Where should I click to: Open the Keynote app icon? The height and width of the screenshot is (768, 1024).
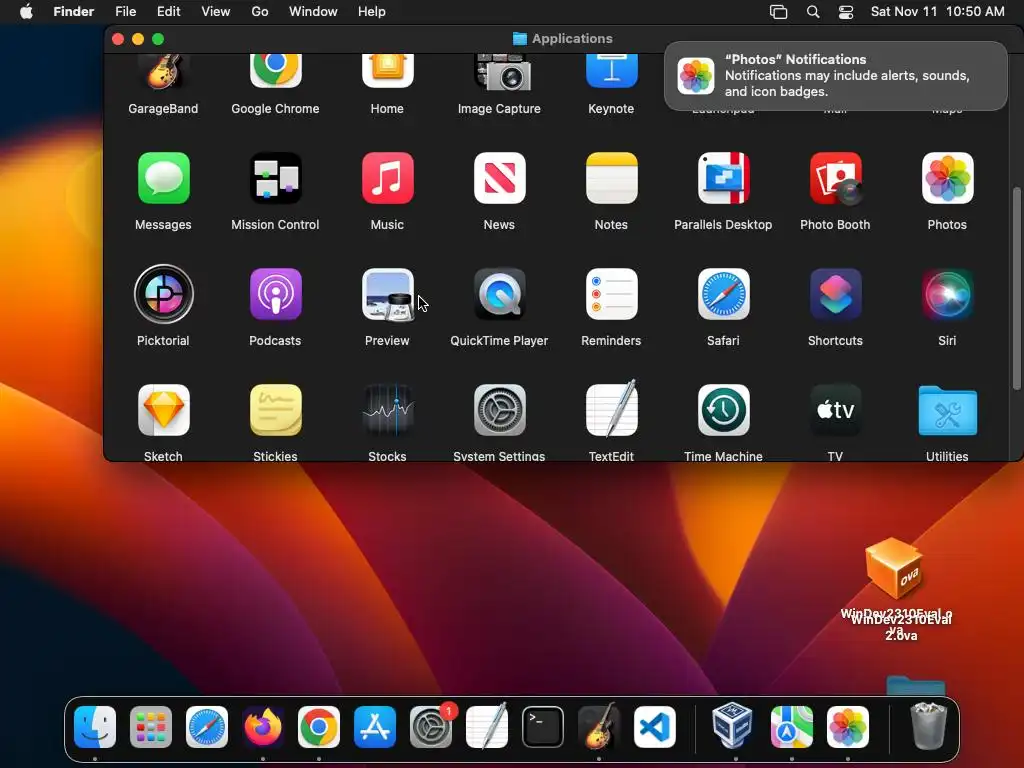tap(611, 71)
